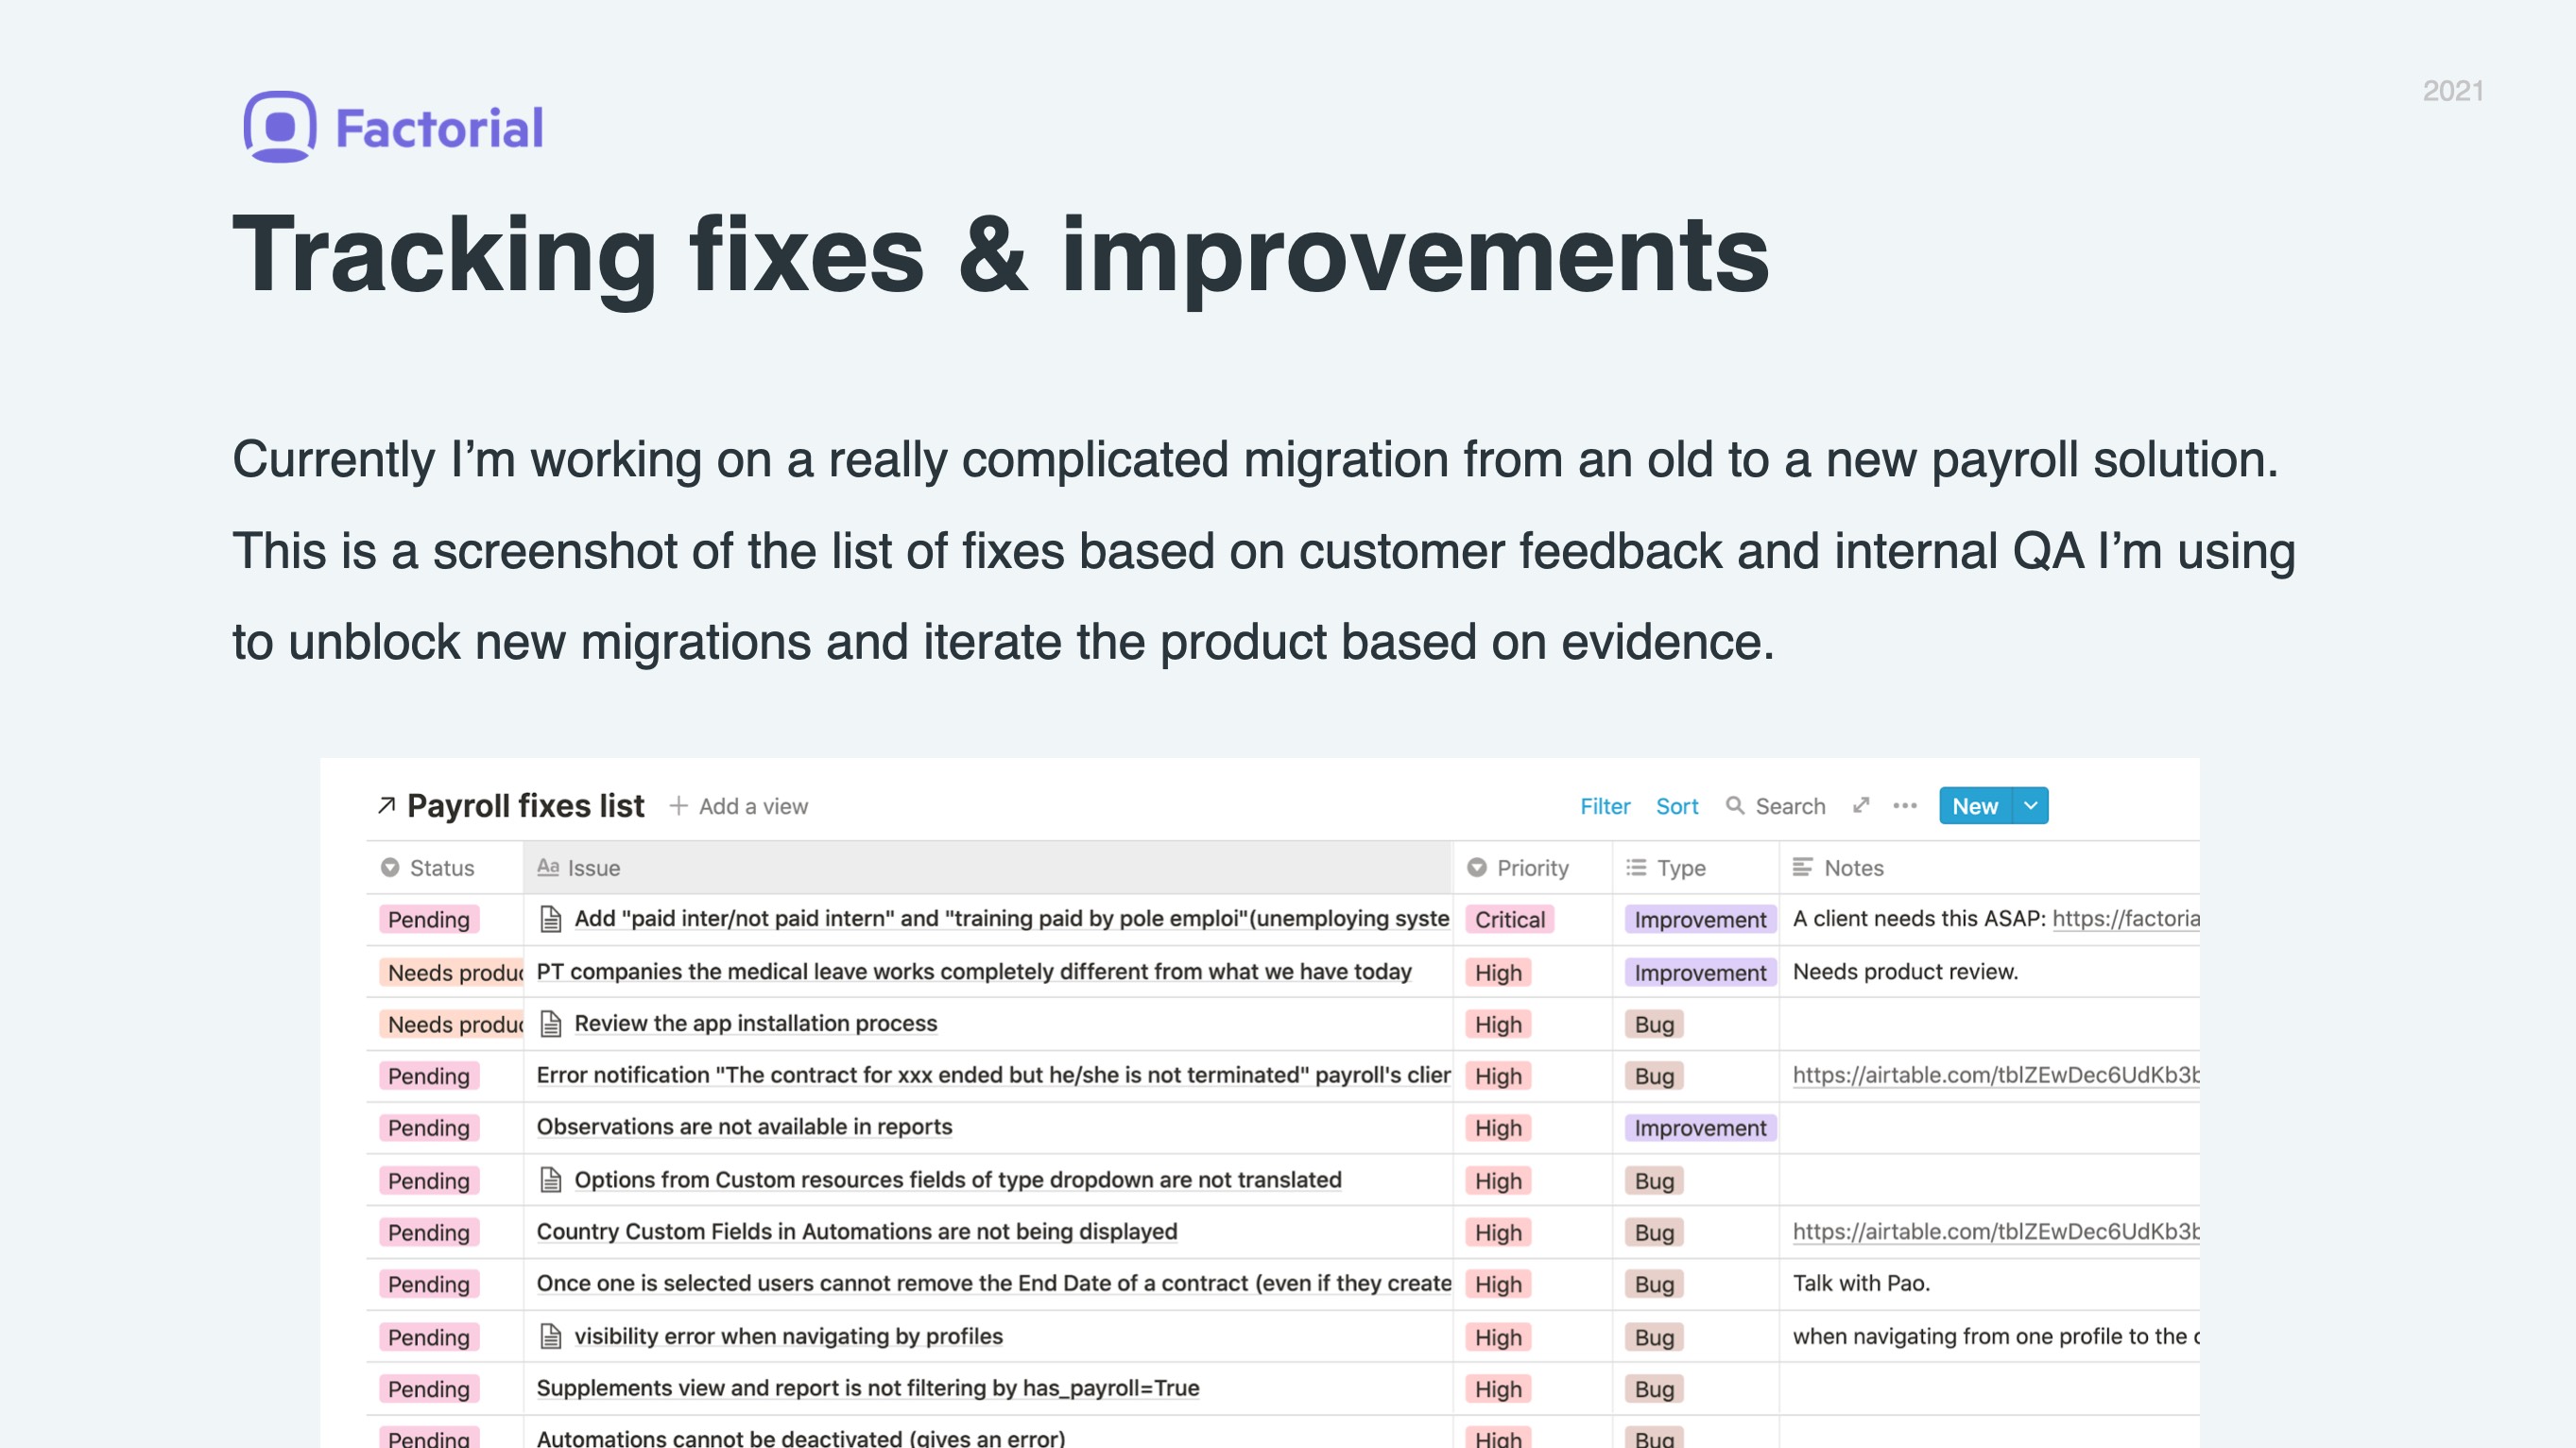2576x1448 pixels.
Task: Click the Search magnifier icon
Action: [x=1735, y=806]
